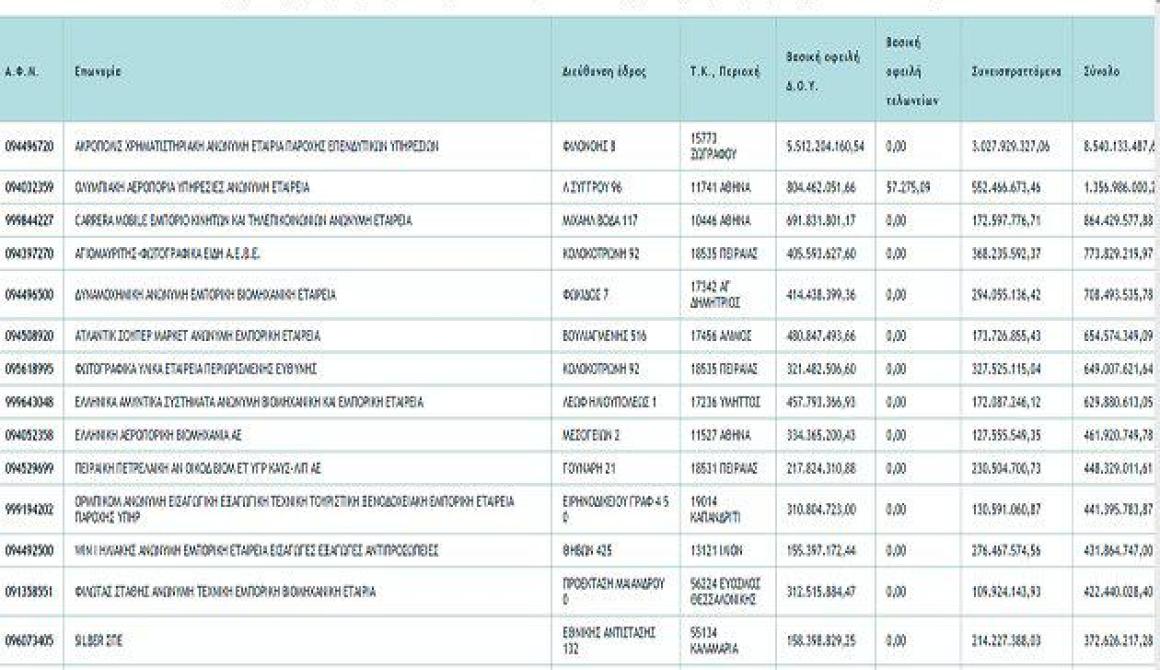Click postal area 17236 ΥΜΗΤΤΟΣ
Viewport: 1160px width, 670px height.
[x=725, y=402]
